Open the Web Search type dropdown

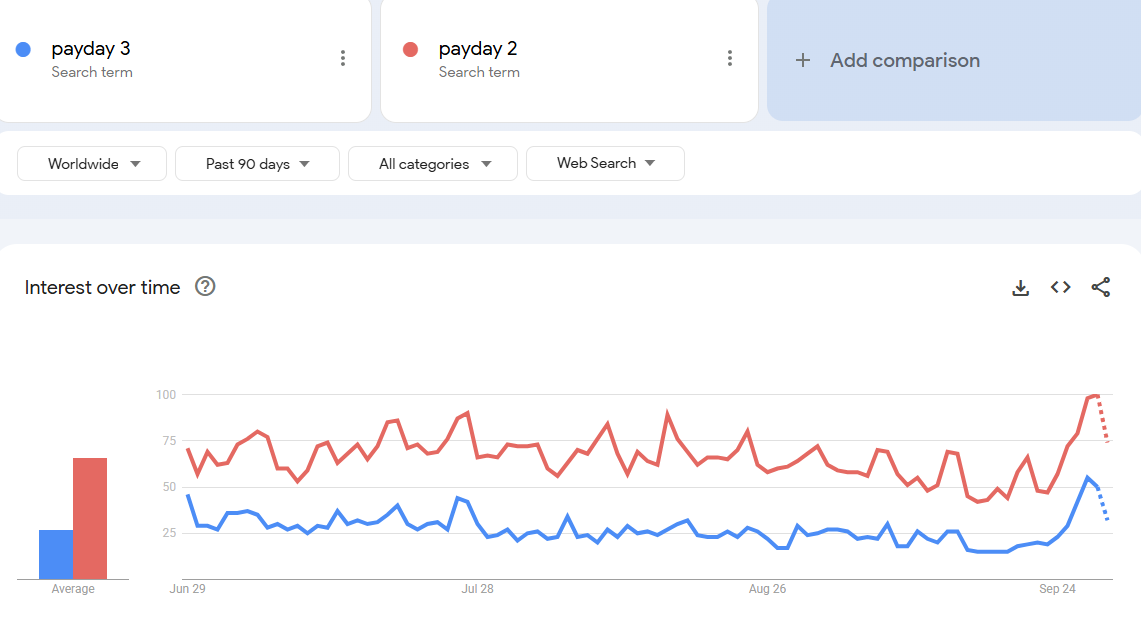click(x=605, y=163)
